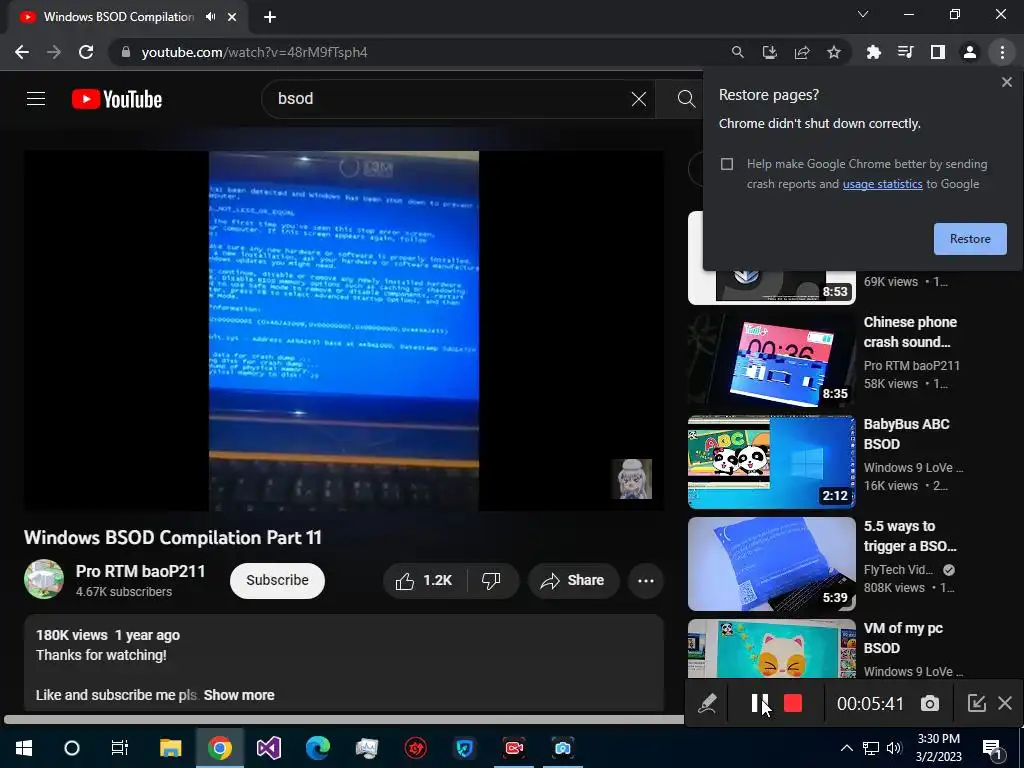The height and width of the screenshot is (768, 1024).
Task: Open VM of my pc BSOD video
Action: [x=771, y=648]
